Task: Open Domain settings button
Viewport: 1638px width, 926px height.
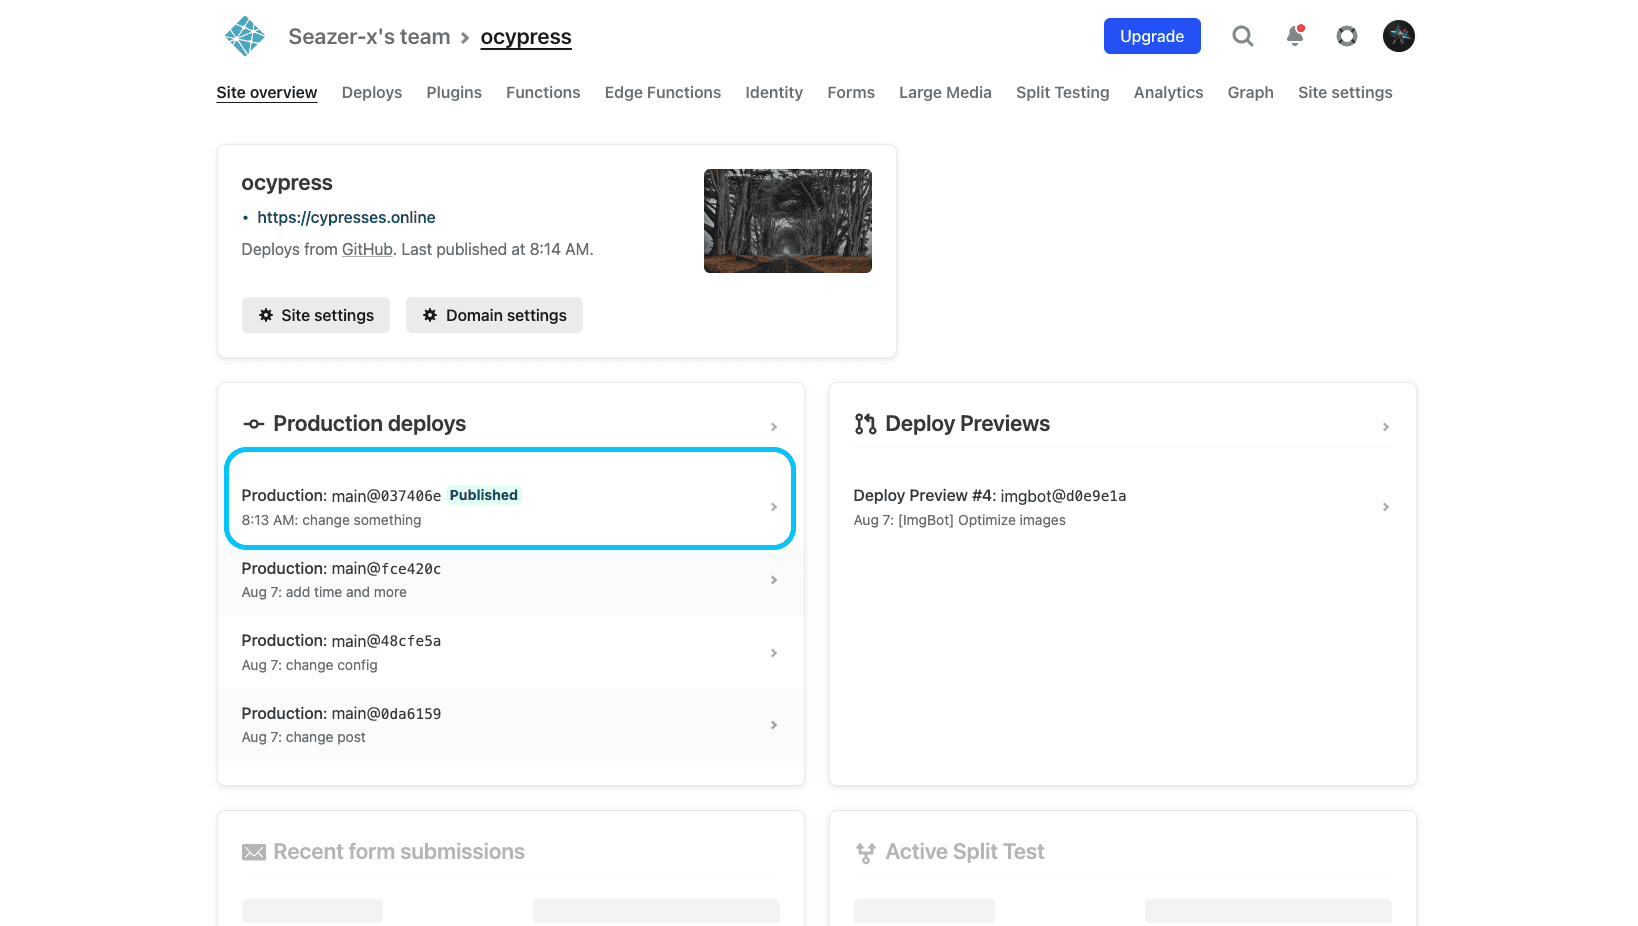Action: coord(494,315)
